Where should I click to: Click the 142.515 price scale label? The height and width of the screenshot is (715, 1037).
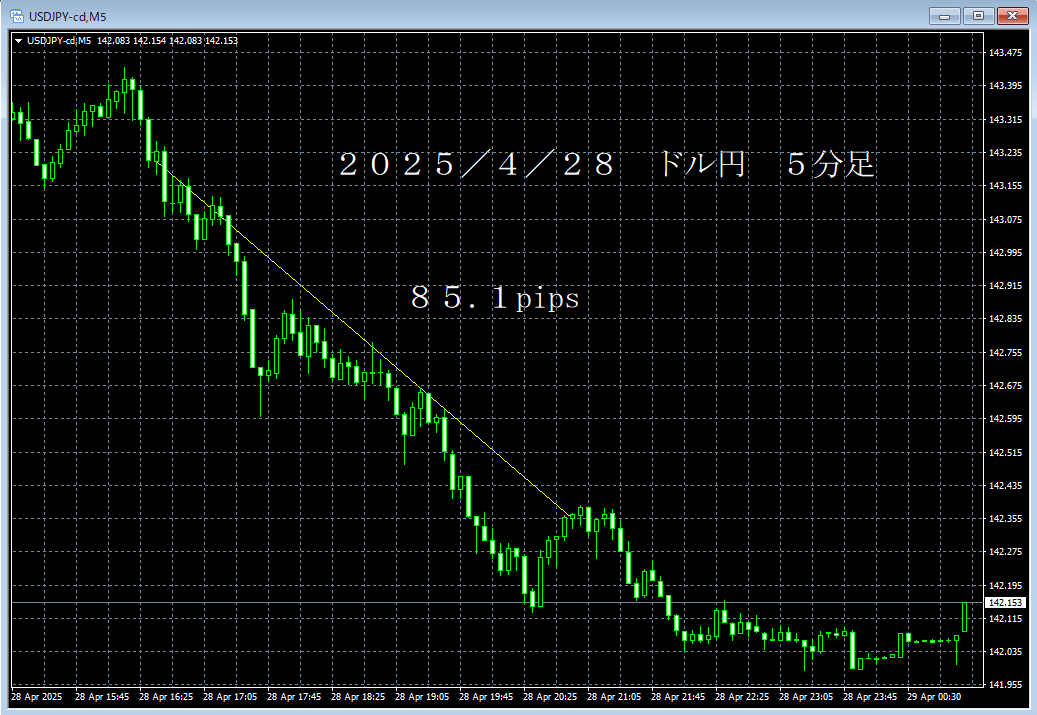coord(1005,452)
